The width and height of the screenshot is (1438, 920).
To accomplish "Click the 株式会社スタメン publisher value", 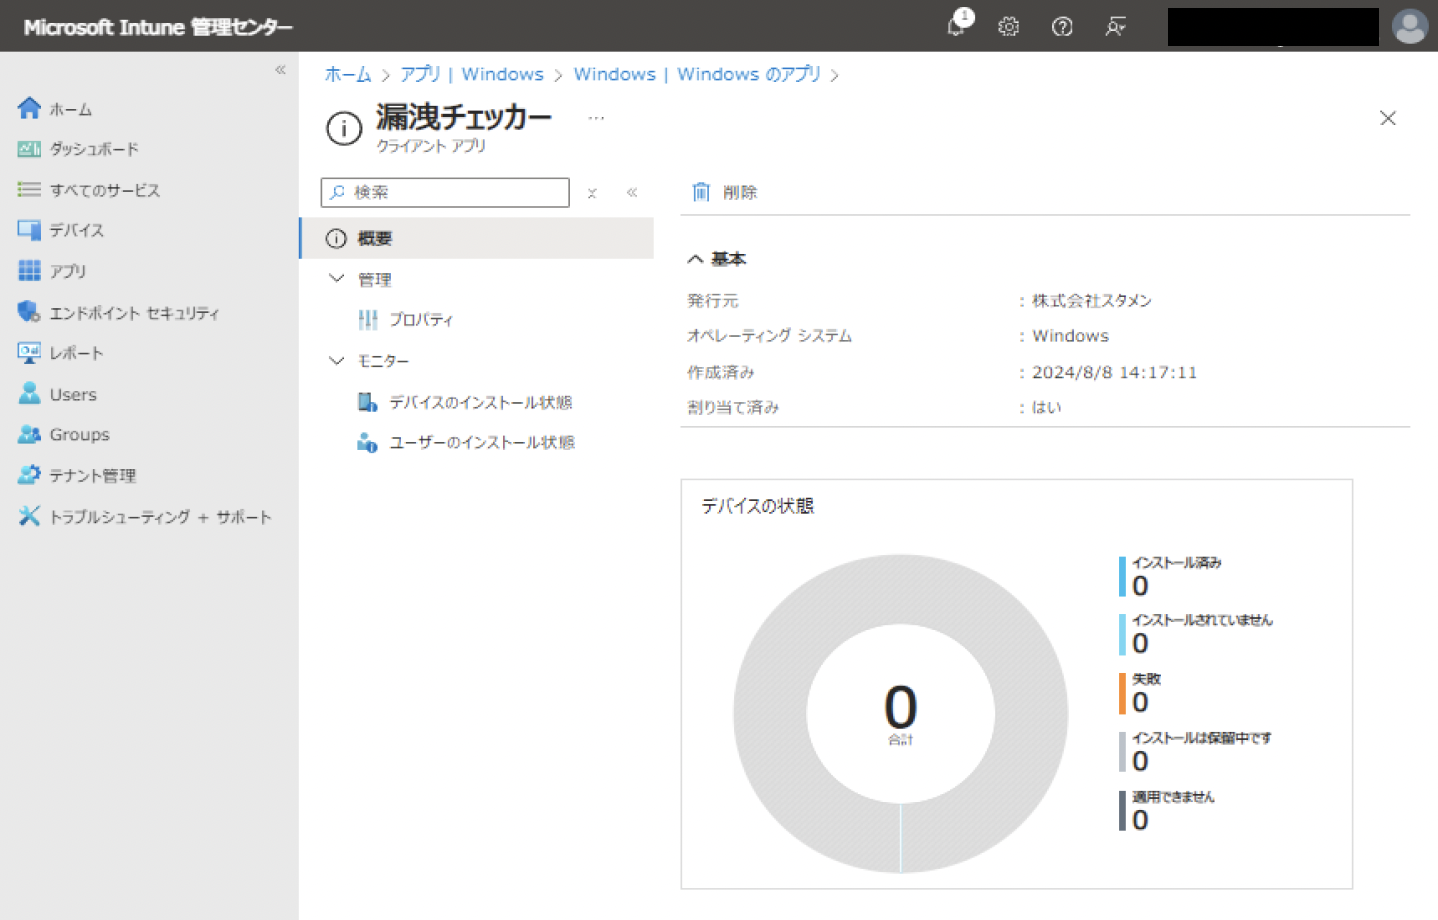I will 1092,301.
